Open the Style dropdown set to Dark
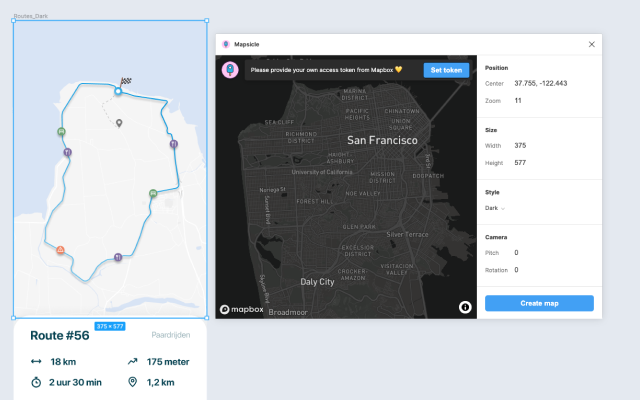Viewport: 640px width, 400px height. pos(495,208)
